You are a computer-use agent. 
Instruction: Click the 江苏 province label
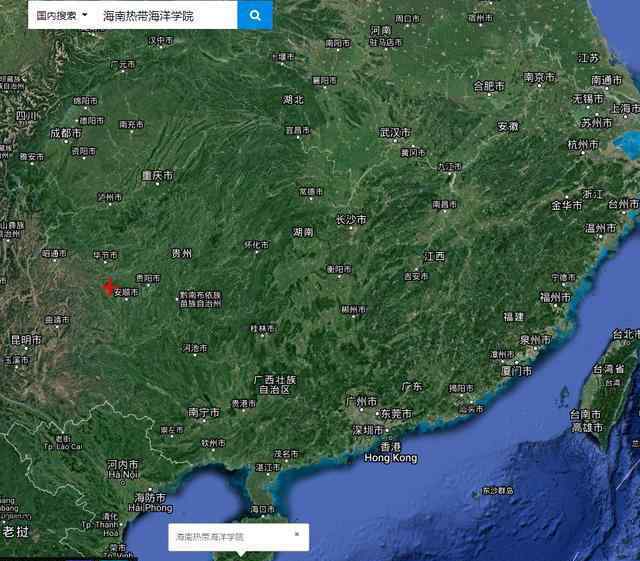click(x=588, y=58)
